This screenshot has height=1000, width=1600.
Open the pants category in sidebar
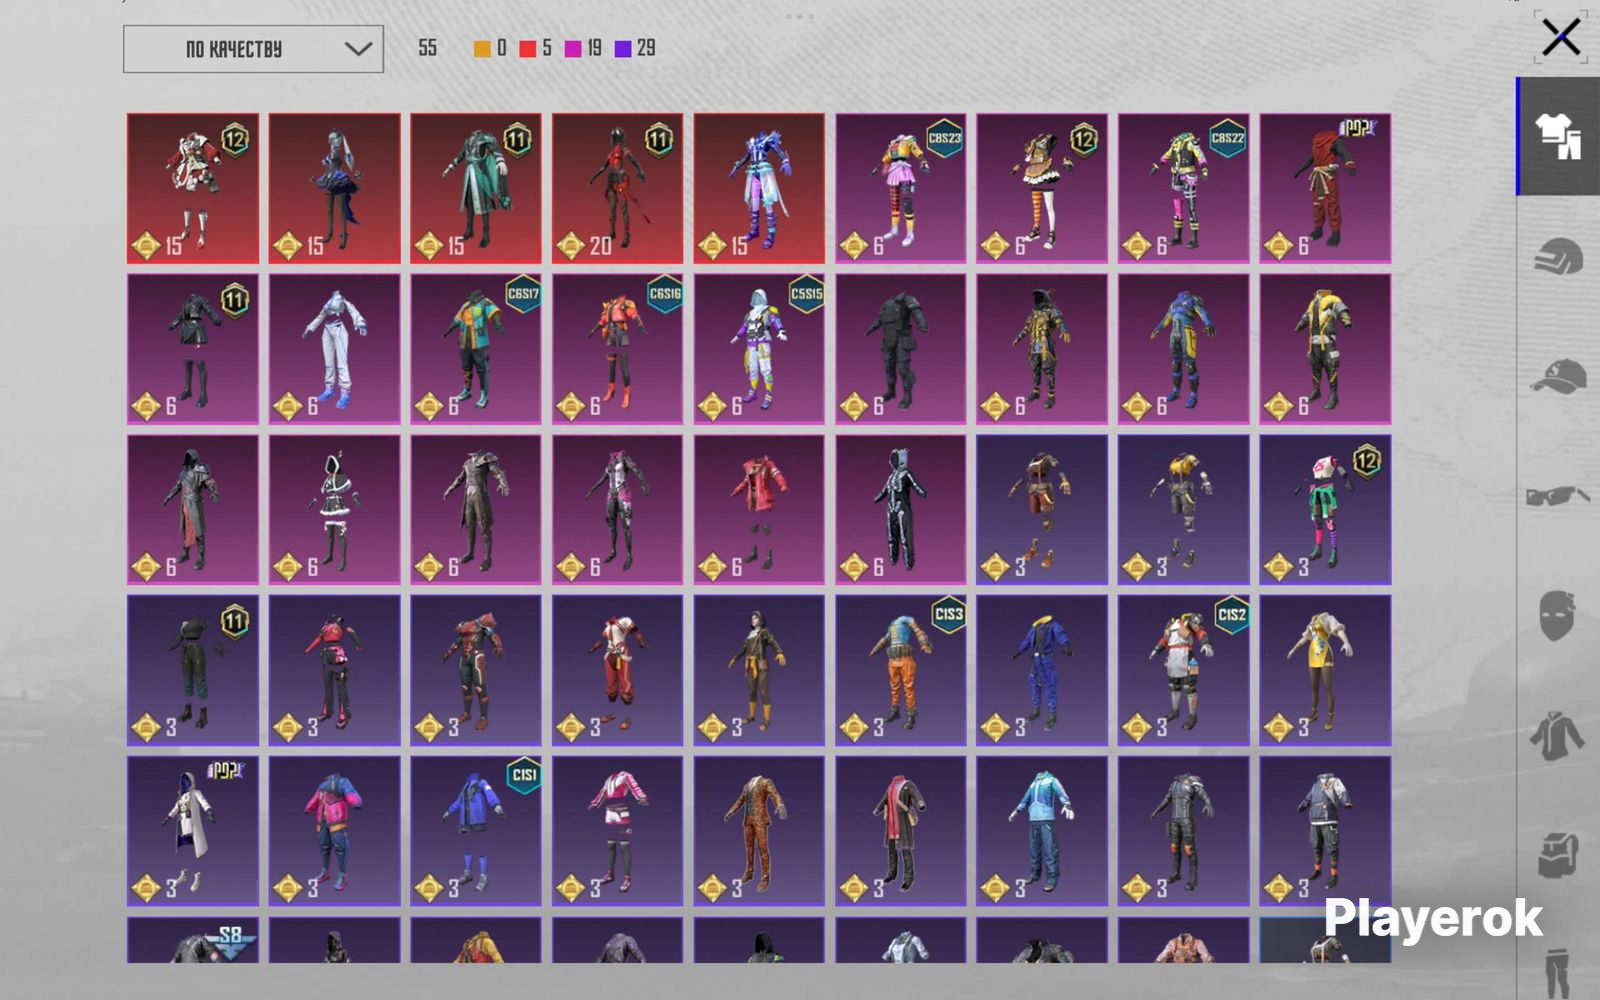[x=1558, y=973]
